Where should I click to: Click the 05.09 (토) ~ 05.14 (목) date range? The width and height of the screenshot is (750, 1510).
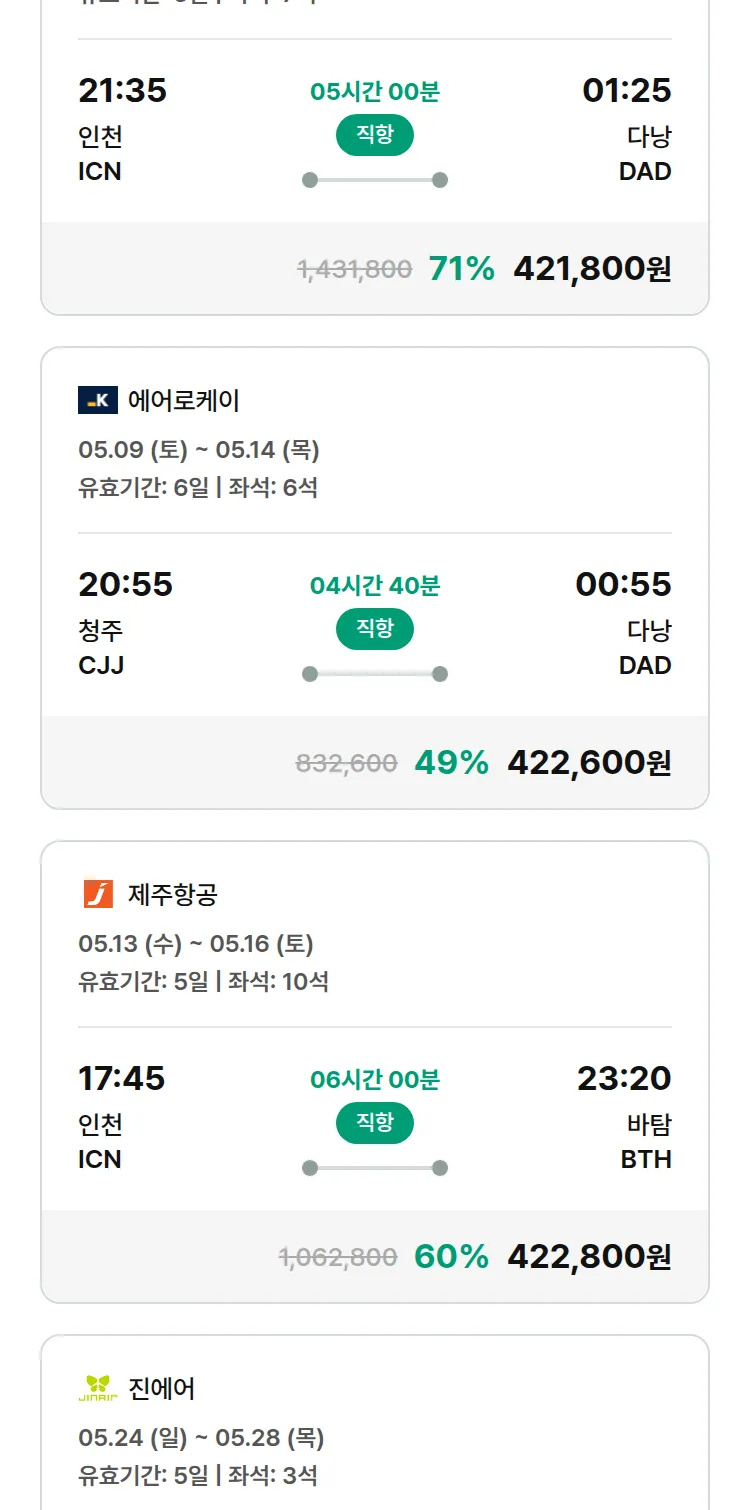pos(199,450)
